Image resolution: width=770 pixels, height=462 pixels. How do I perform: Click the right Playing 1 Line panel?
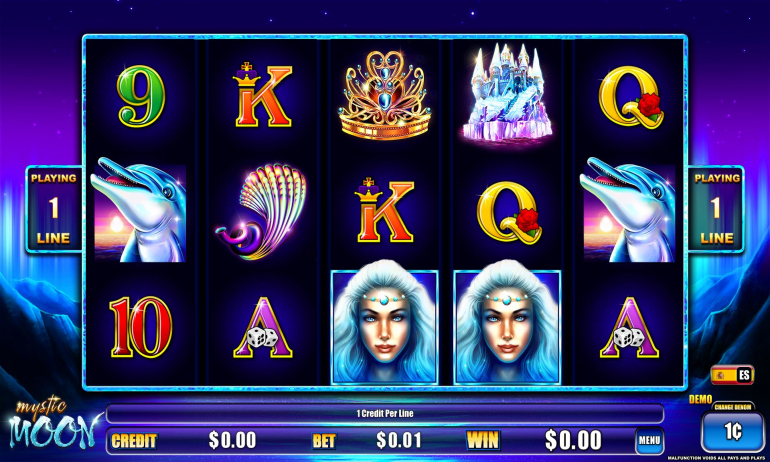coord(716,209)
